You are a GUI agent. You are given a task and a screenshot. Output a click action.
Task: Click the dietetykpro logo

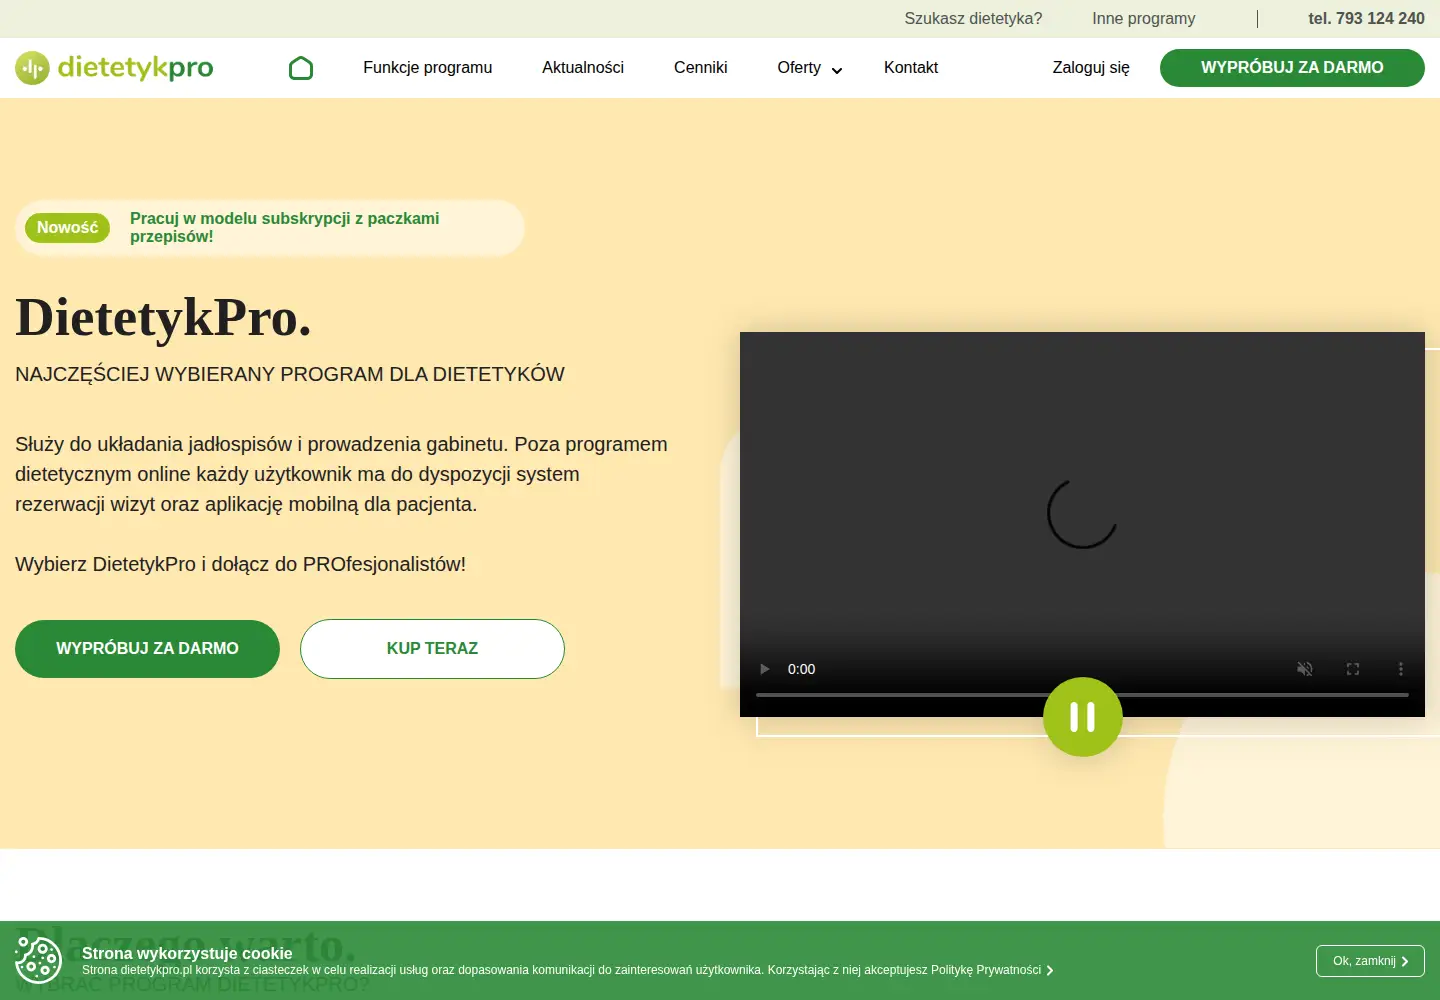point(114,68)
